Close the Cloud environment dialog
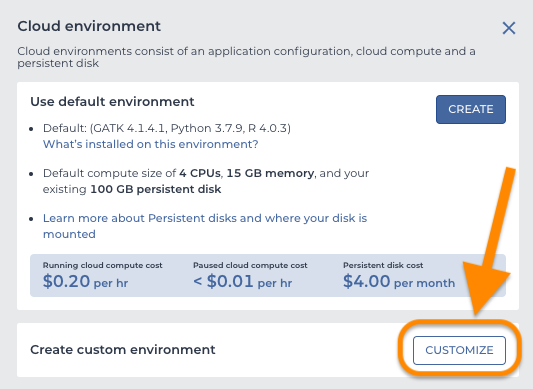533x389 pixels. coord(509,28)
